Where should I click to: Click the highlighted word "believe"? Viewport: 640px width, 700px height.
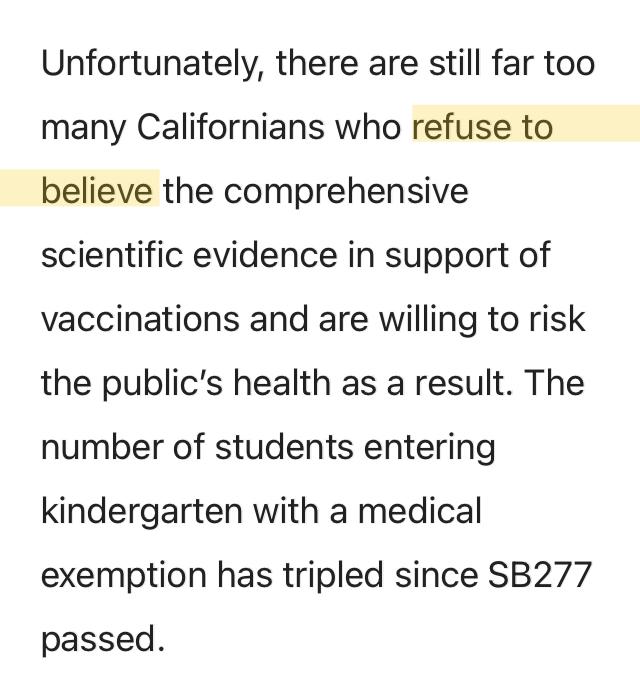pos(97,191)
